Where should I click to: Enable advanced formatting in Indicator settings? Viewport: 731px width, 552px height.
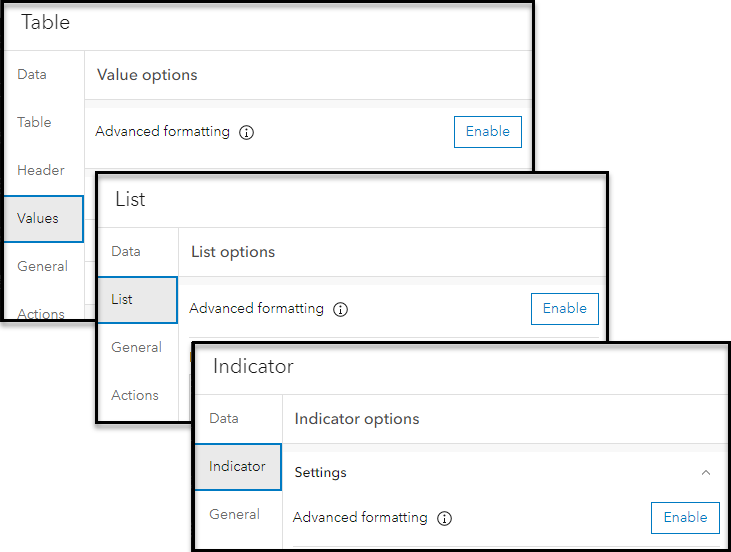[685, 518]
